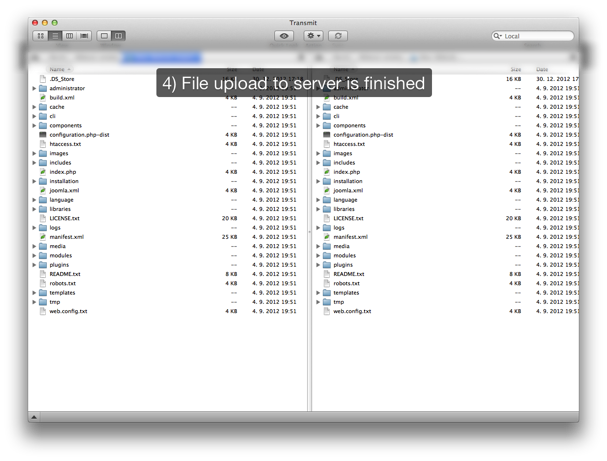Screen dimensions: 607x461
Task: Select cache folder icon in right pane
Action: pos(327,107)
